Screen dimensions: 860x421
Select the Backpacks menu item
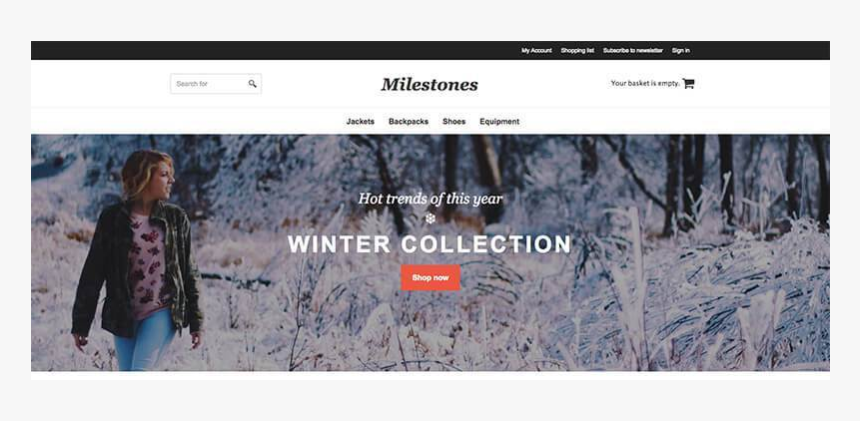point(409,122)
